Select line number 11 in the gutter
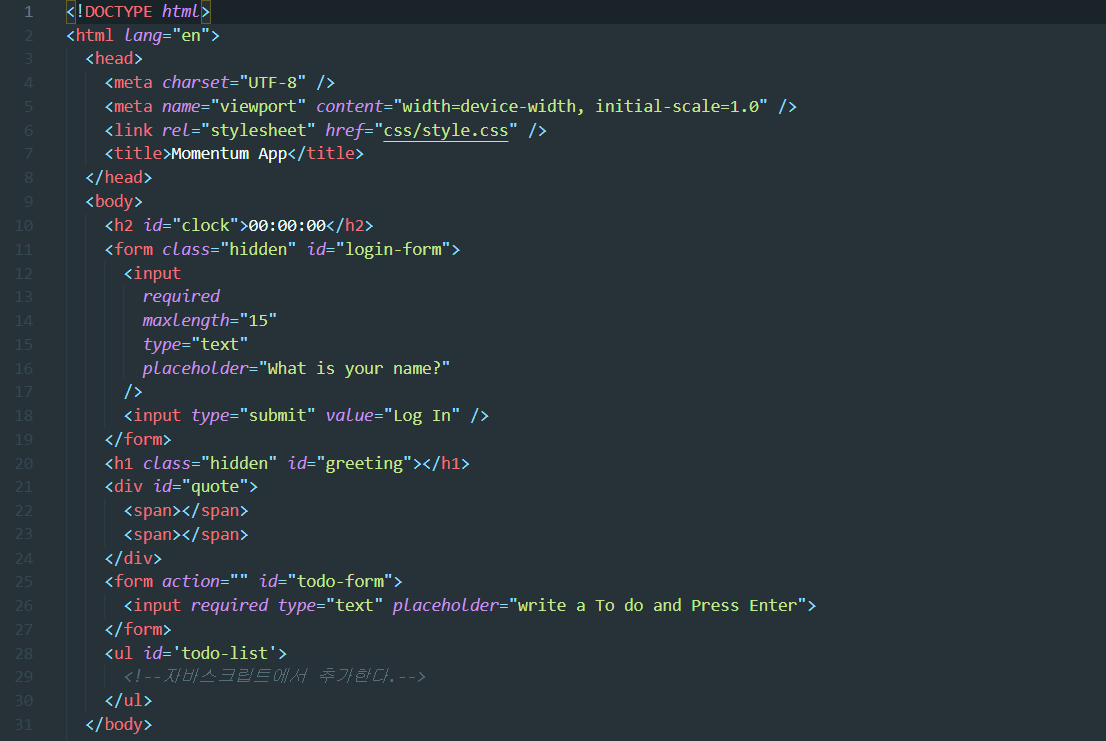1106x741 pixels. pyautogui.click(x=24, y=250)
